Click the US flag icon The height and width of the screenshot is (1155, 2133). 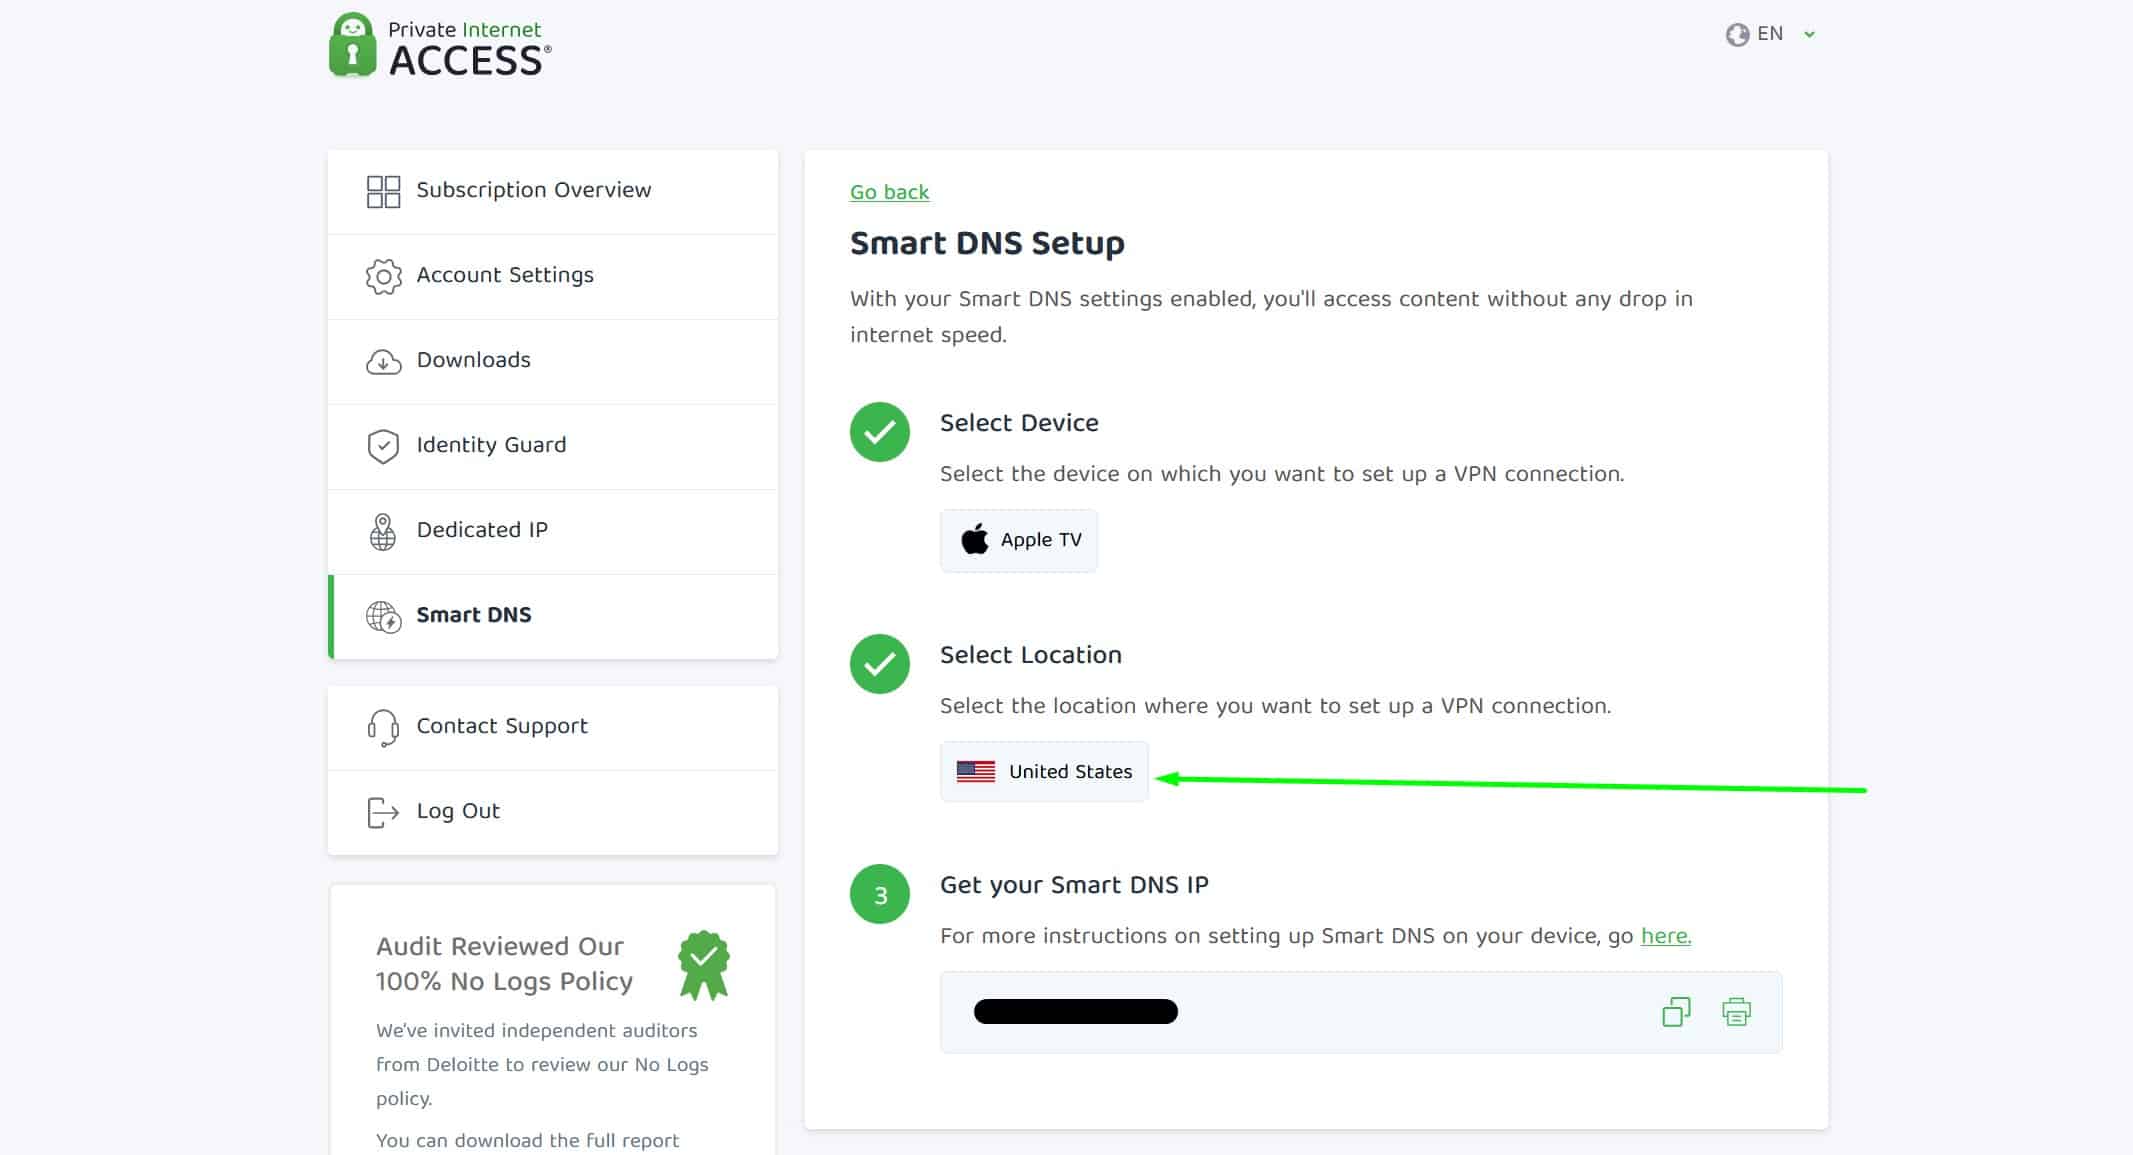(976, 771)
